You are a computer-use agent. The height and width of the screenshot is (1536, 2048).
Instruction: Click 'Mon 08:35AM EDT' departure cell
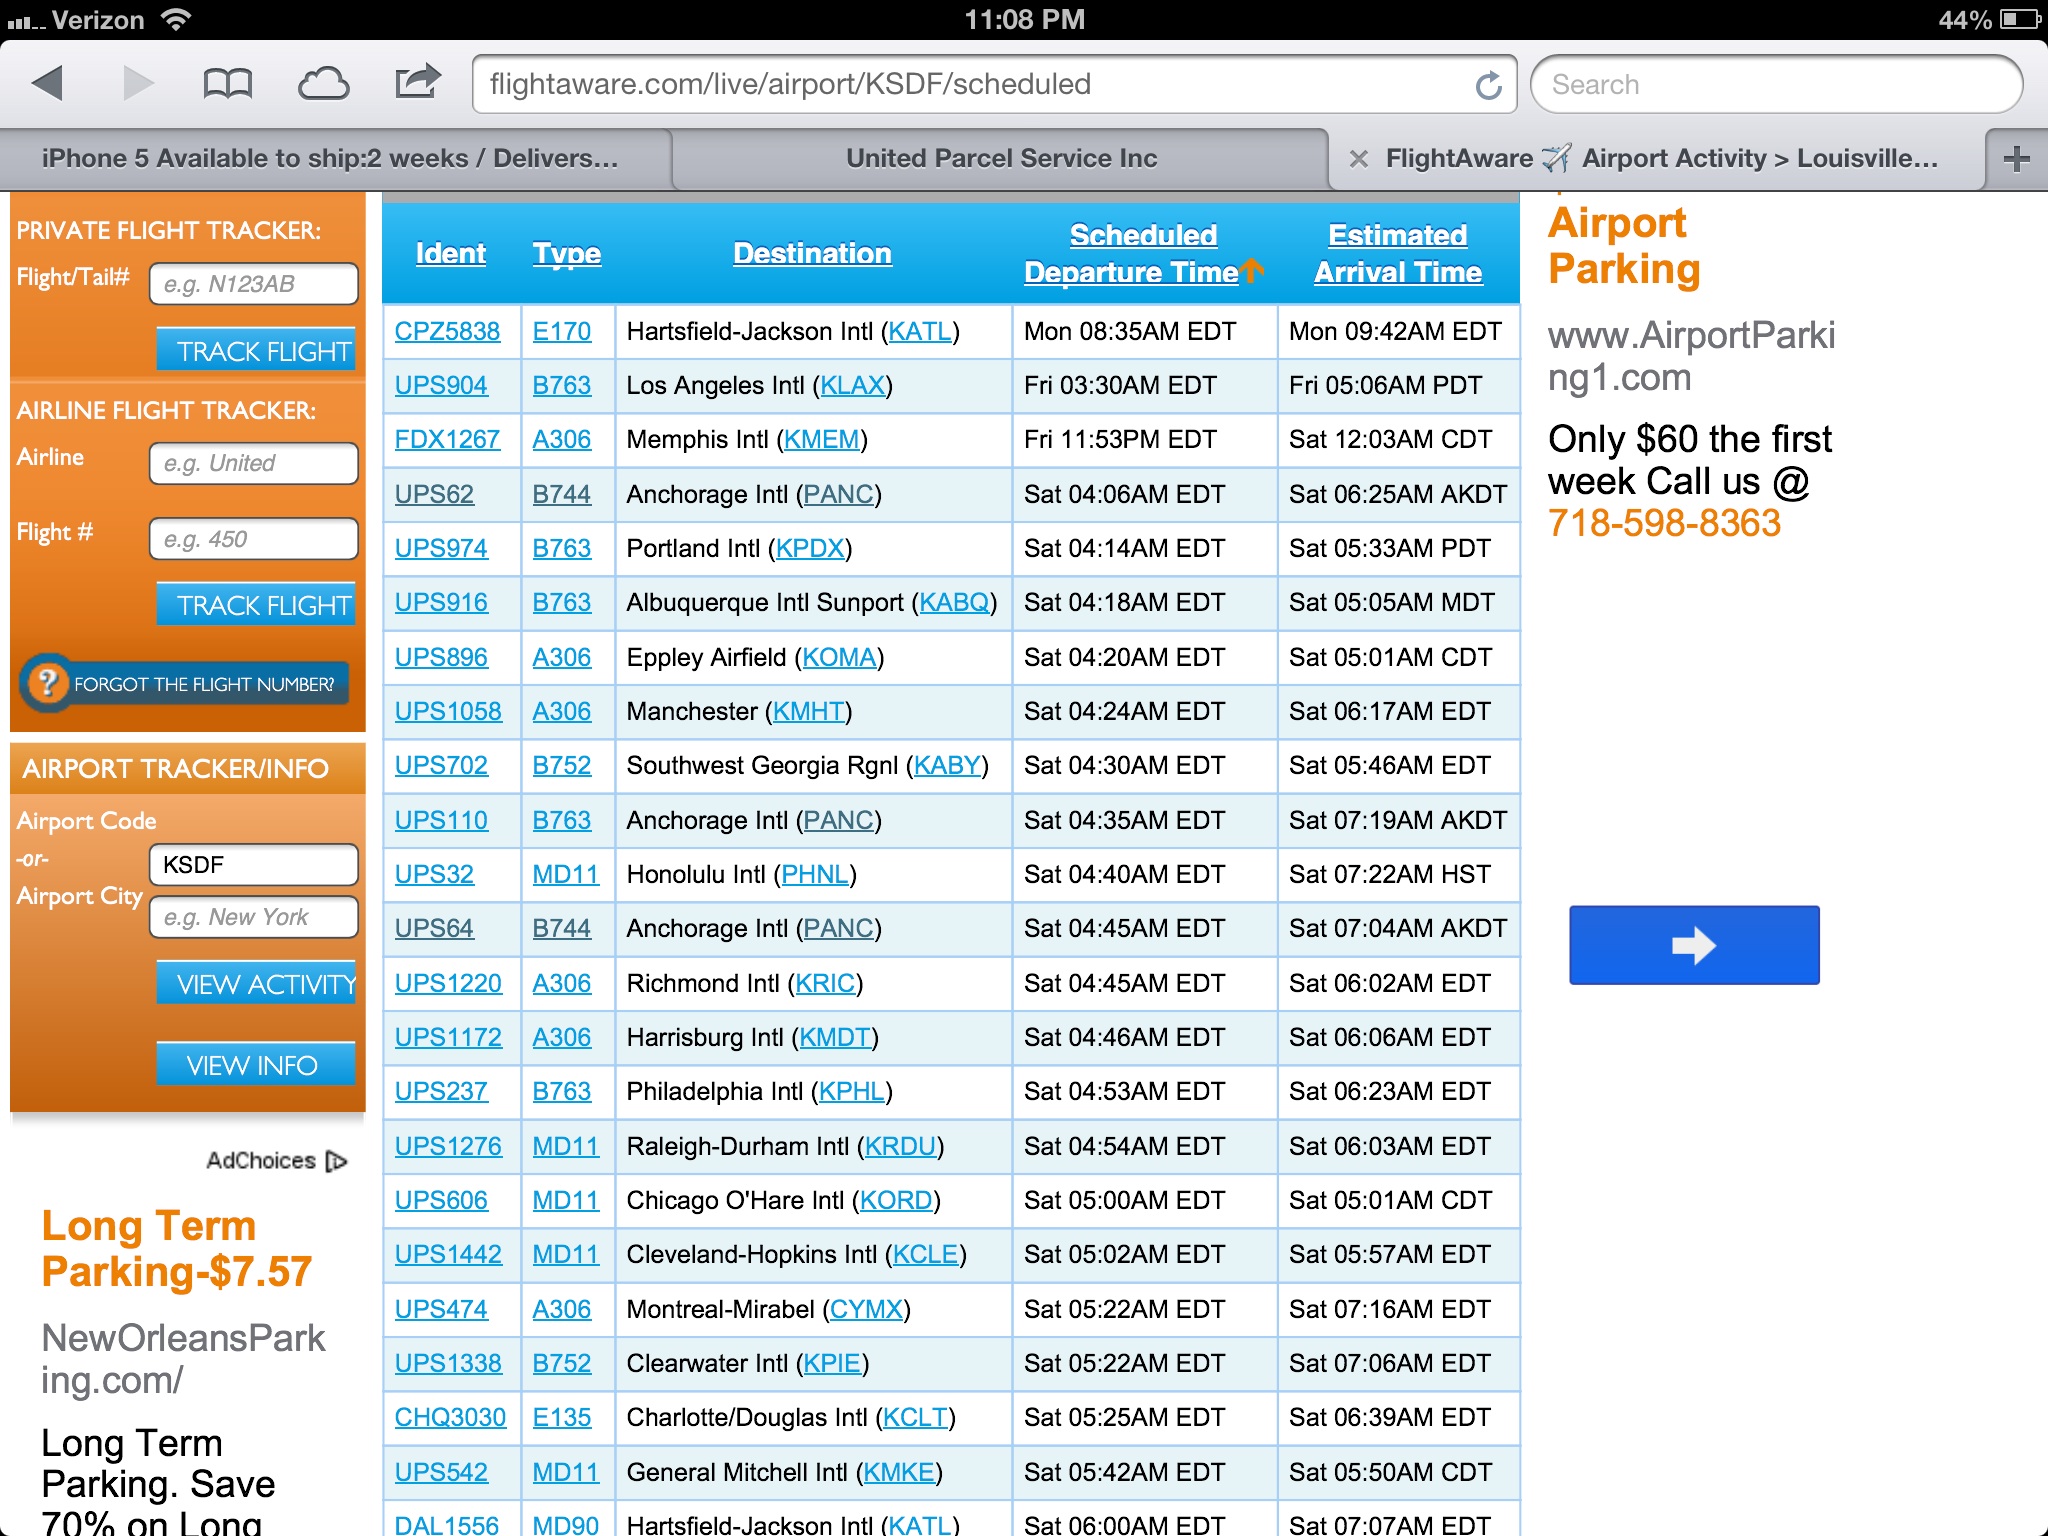[x=1144, y=331]
